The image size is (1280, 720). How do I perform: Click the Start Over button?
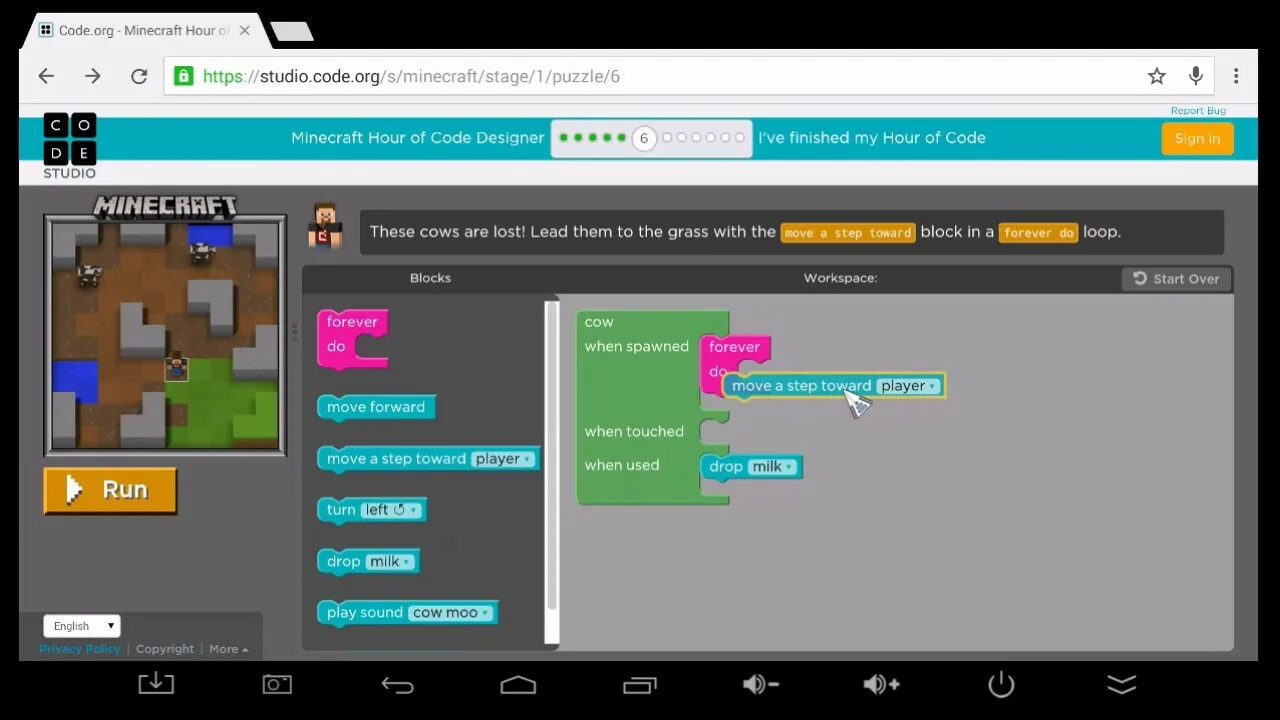coord(1176,279)
